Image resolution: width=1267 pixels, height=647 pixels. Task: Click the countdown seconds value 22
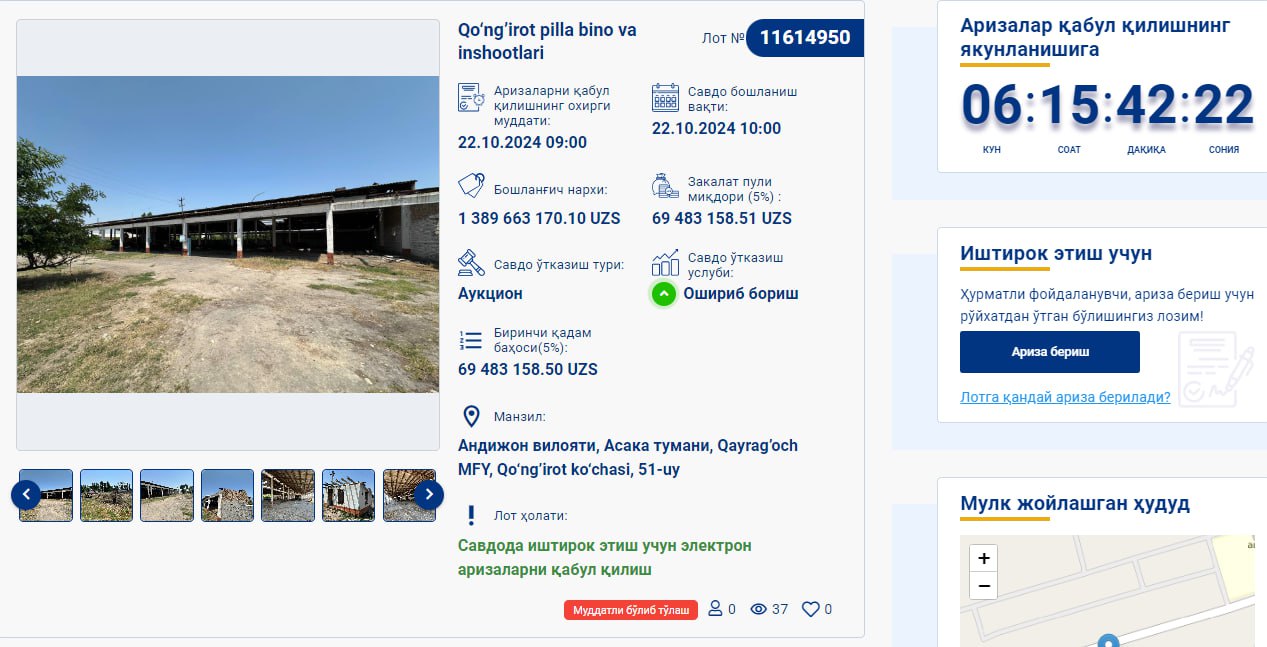[1224, 106]
